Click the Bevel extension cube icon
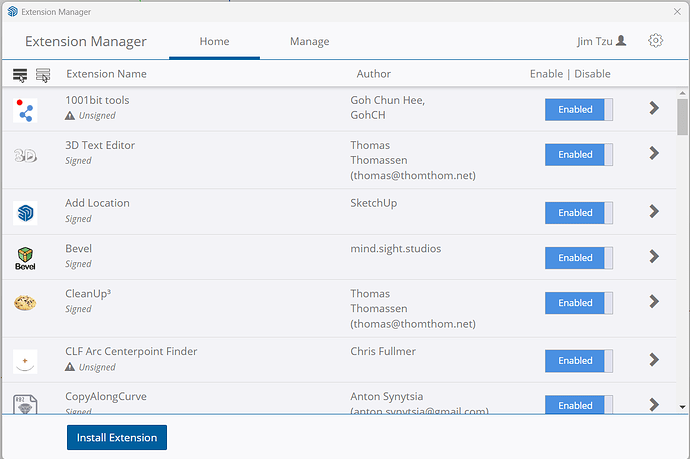 pyautogui.click(x=25, y=258)
